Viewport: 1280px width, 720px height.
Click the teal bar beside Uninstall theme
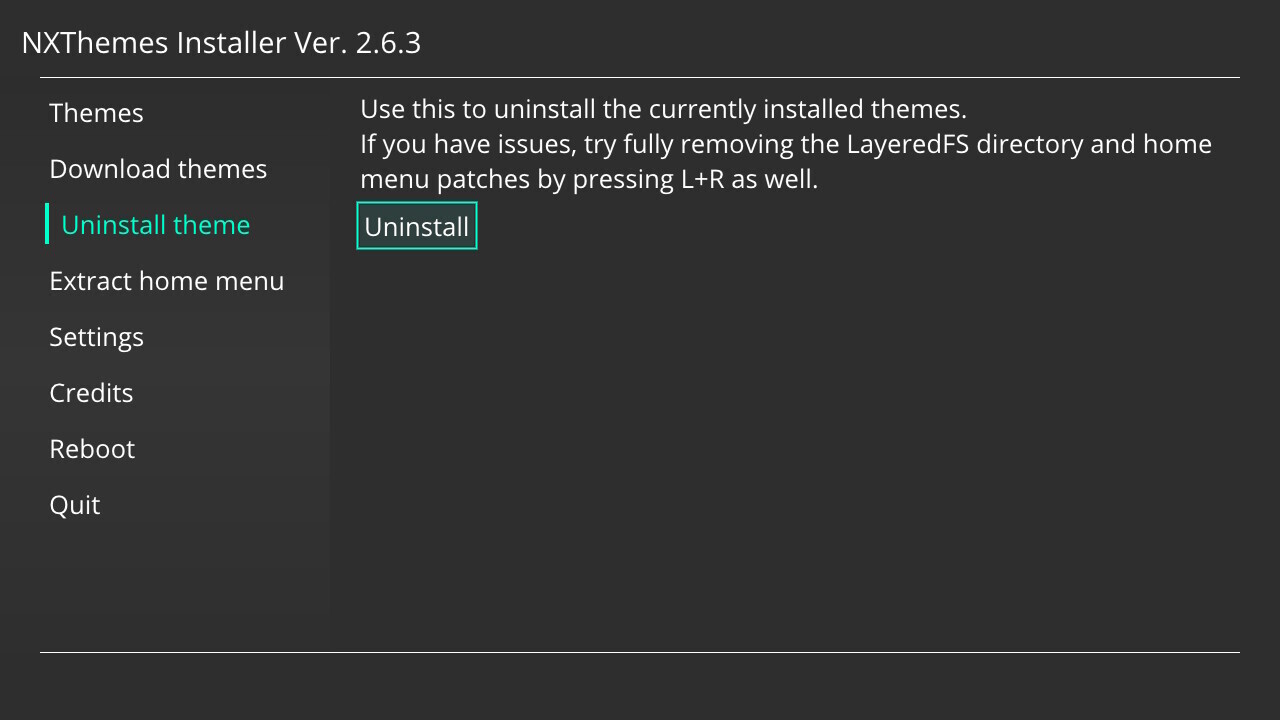pyautogui.click(x=47, y=224)
